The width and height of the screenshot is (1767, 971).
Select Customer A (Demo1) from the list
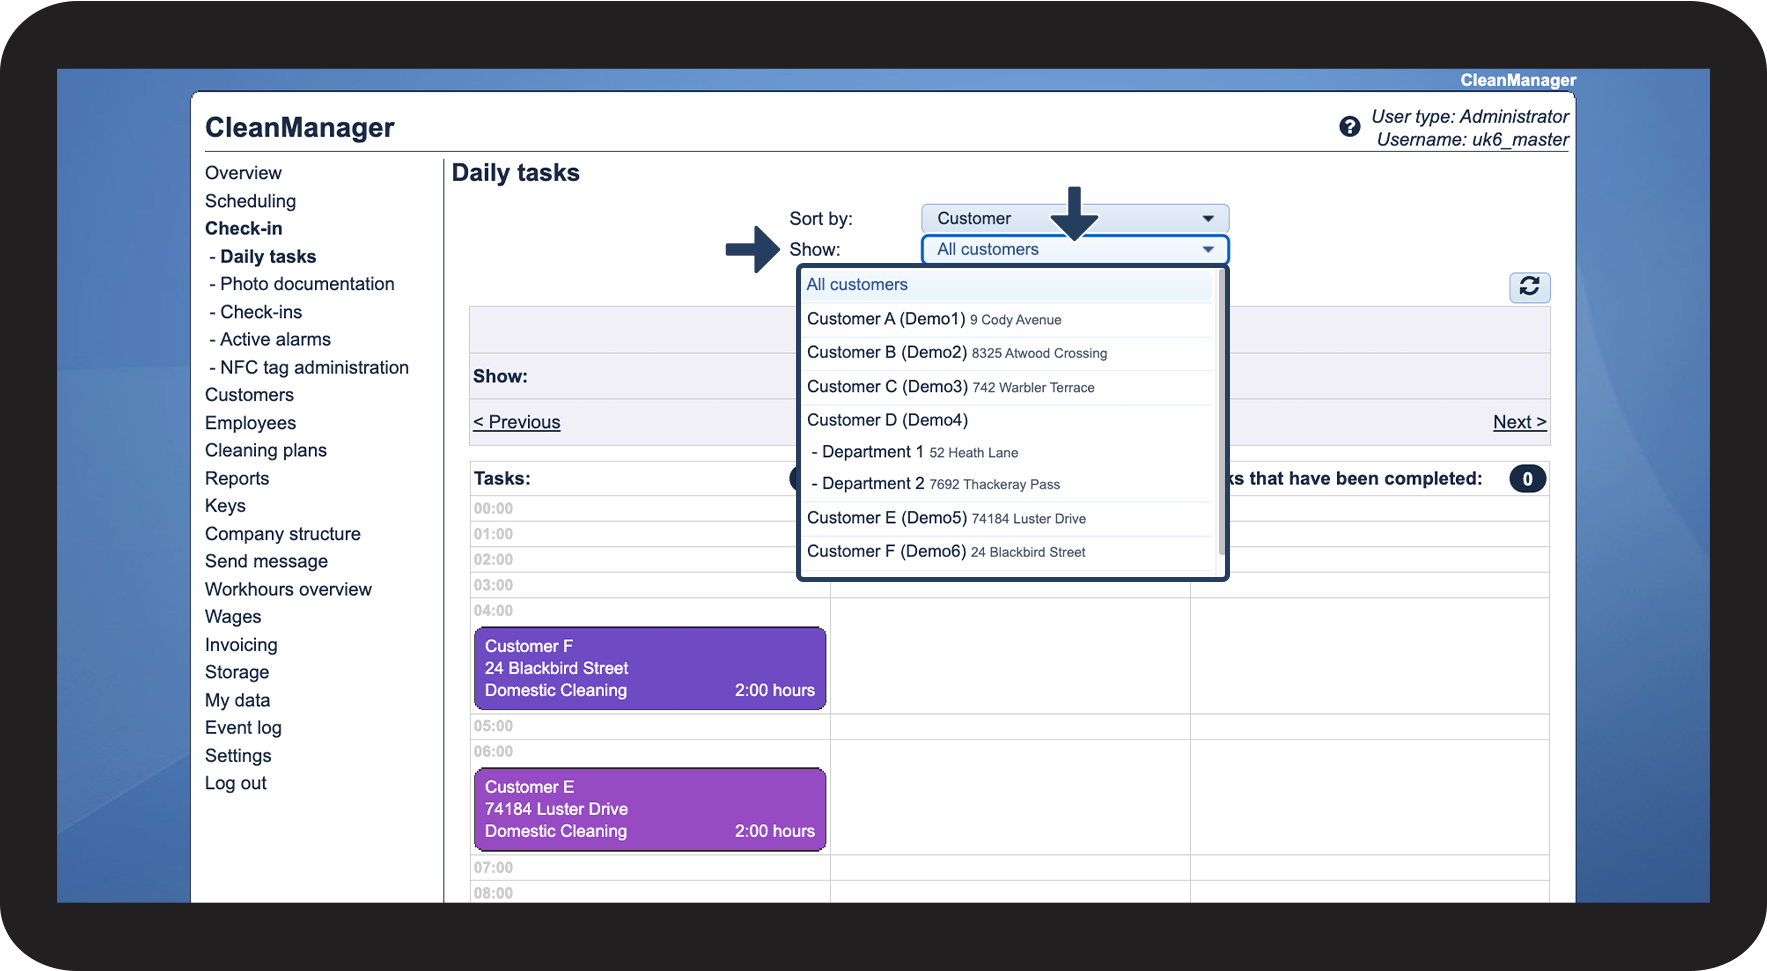point(1008,319)
